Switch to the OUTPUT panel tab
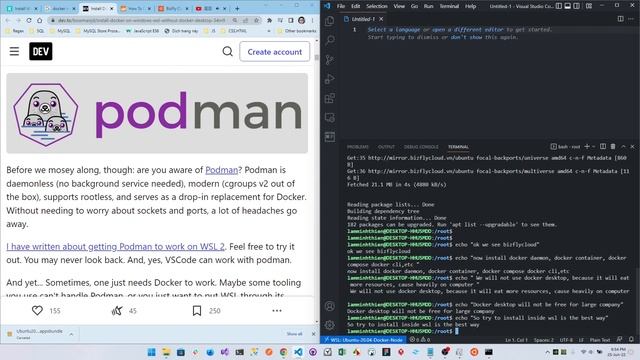The image size is (640, 360). [x=386, y=147]
